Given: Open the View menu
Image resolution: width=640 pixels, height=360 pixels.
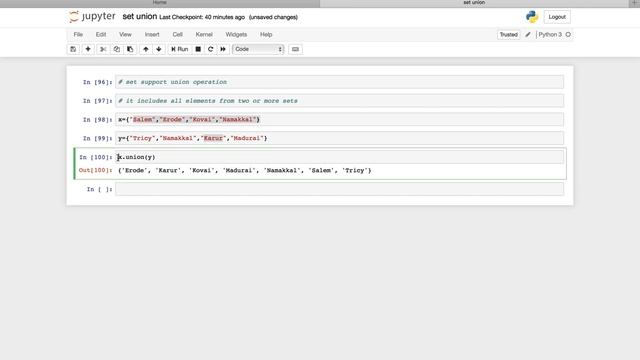Looking at the screenshot, I should (125, 35).
